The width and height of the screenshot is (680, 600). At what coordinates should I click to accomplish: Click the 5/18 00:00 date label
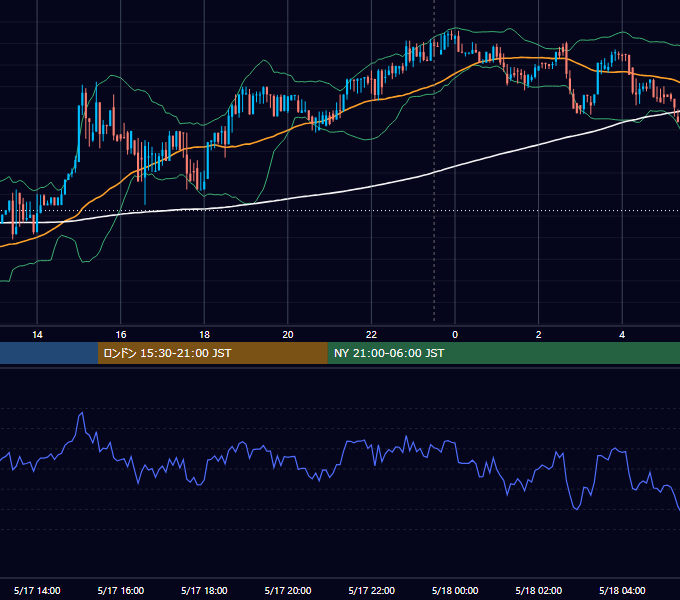[x=455, y=590]
